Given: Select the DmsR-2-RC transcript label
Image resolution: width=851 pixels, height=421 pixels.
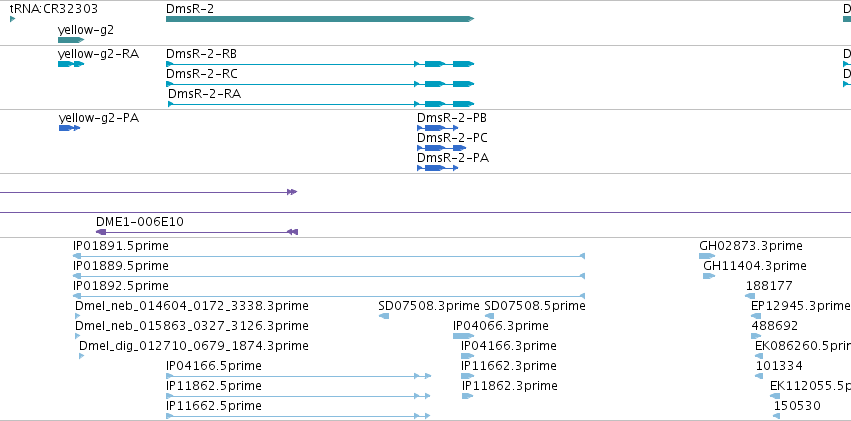Looking at the screenshot, I should point(202,74).
